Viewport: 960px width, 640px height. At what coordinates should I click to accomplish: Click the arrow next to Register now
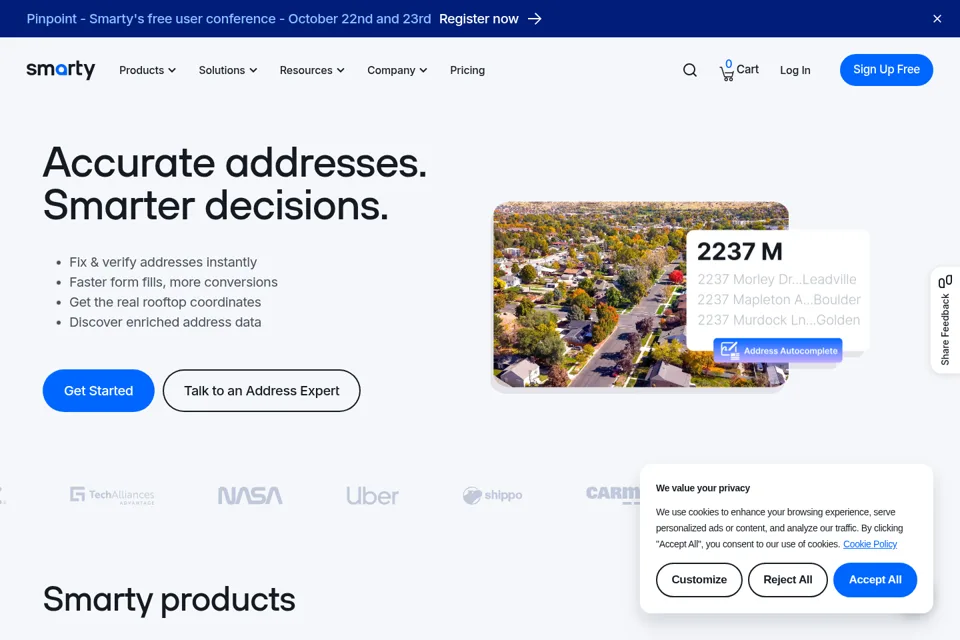534,19
